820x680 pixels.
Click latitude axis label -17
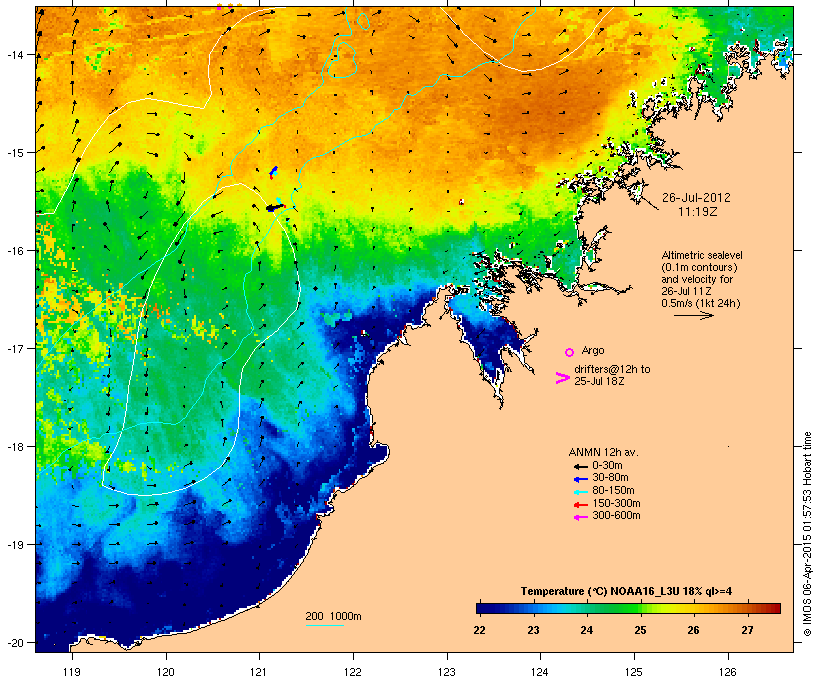[x=14, y=348]
